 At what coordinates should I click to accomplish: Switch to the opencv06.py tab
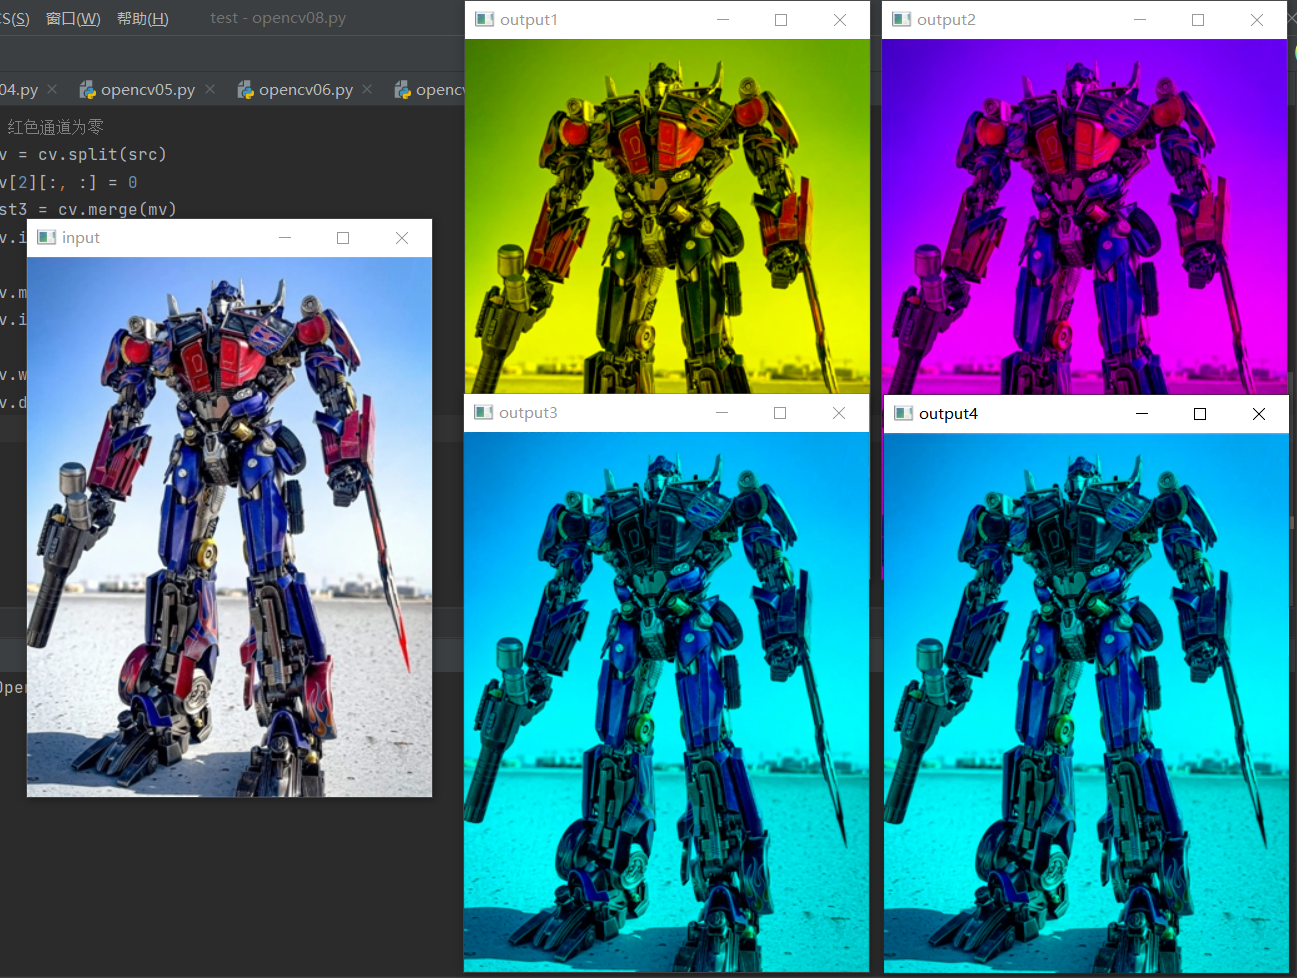point(305,89)
